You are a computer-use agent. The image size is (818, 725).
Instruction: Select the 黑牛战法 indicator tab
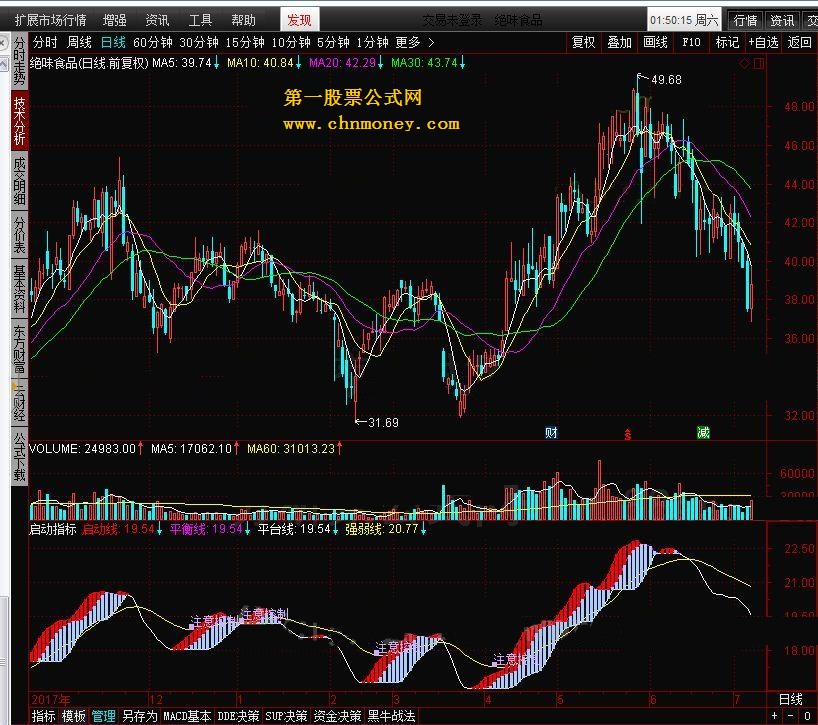tap(391, 716)
